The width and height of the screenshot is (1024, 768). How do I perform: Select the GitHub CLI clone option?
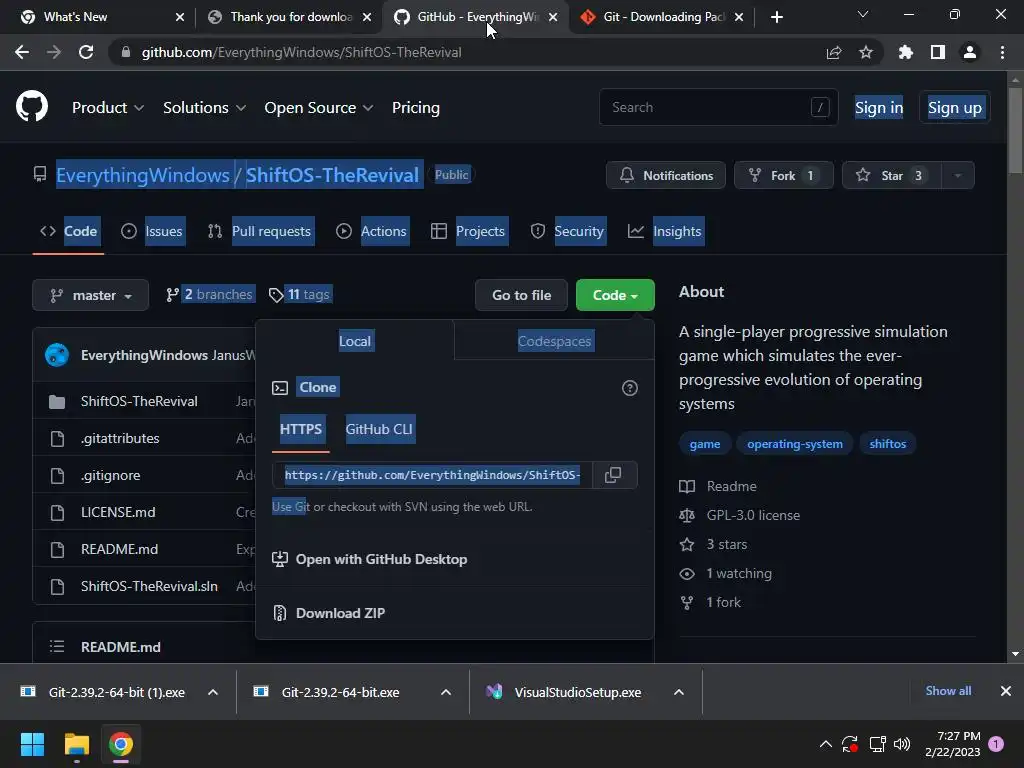point(379,429)
